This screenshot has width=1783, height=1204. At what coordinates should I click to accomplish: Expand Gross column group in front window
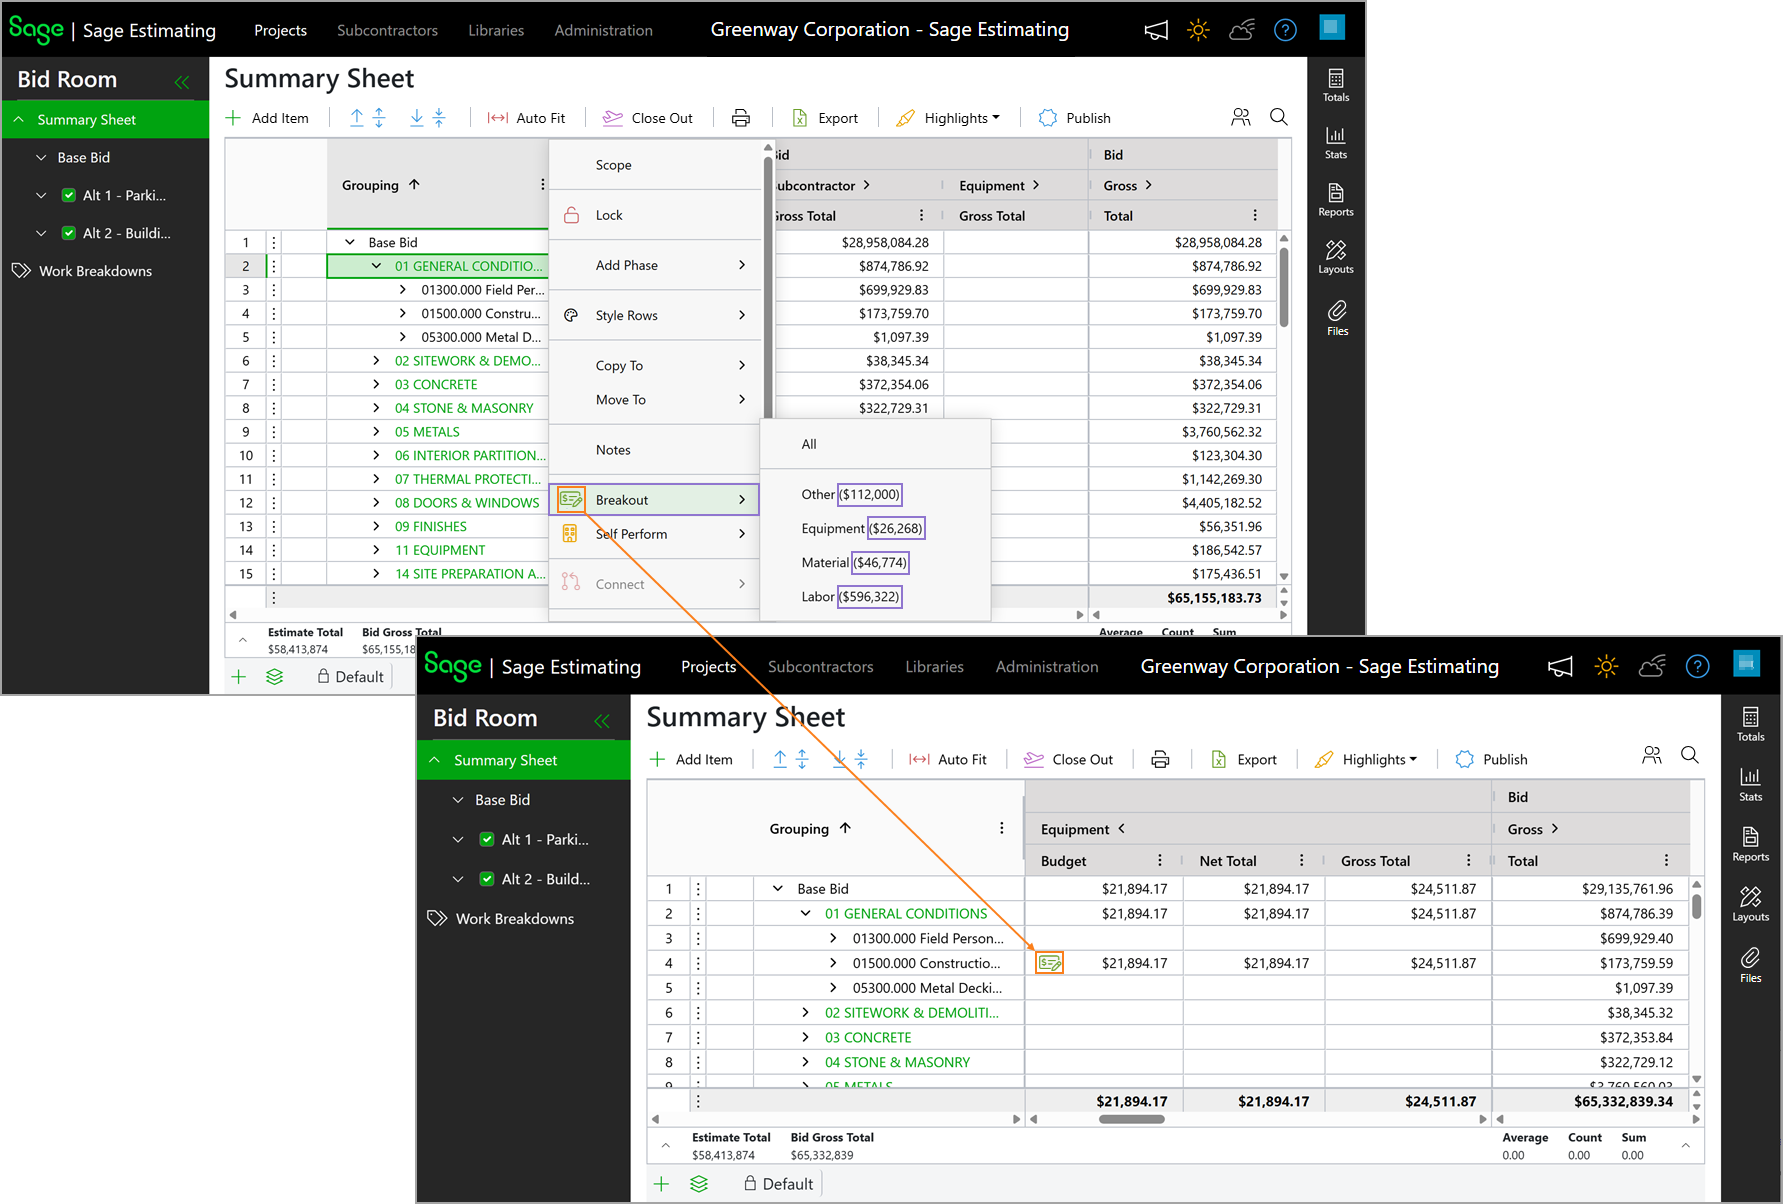(x=1555, y=829)
